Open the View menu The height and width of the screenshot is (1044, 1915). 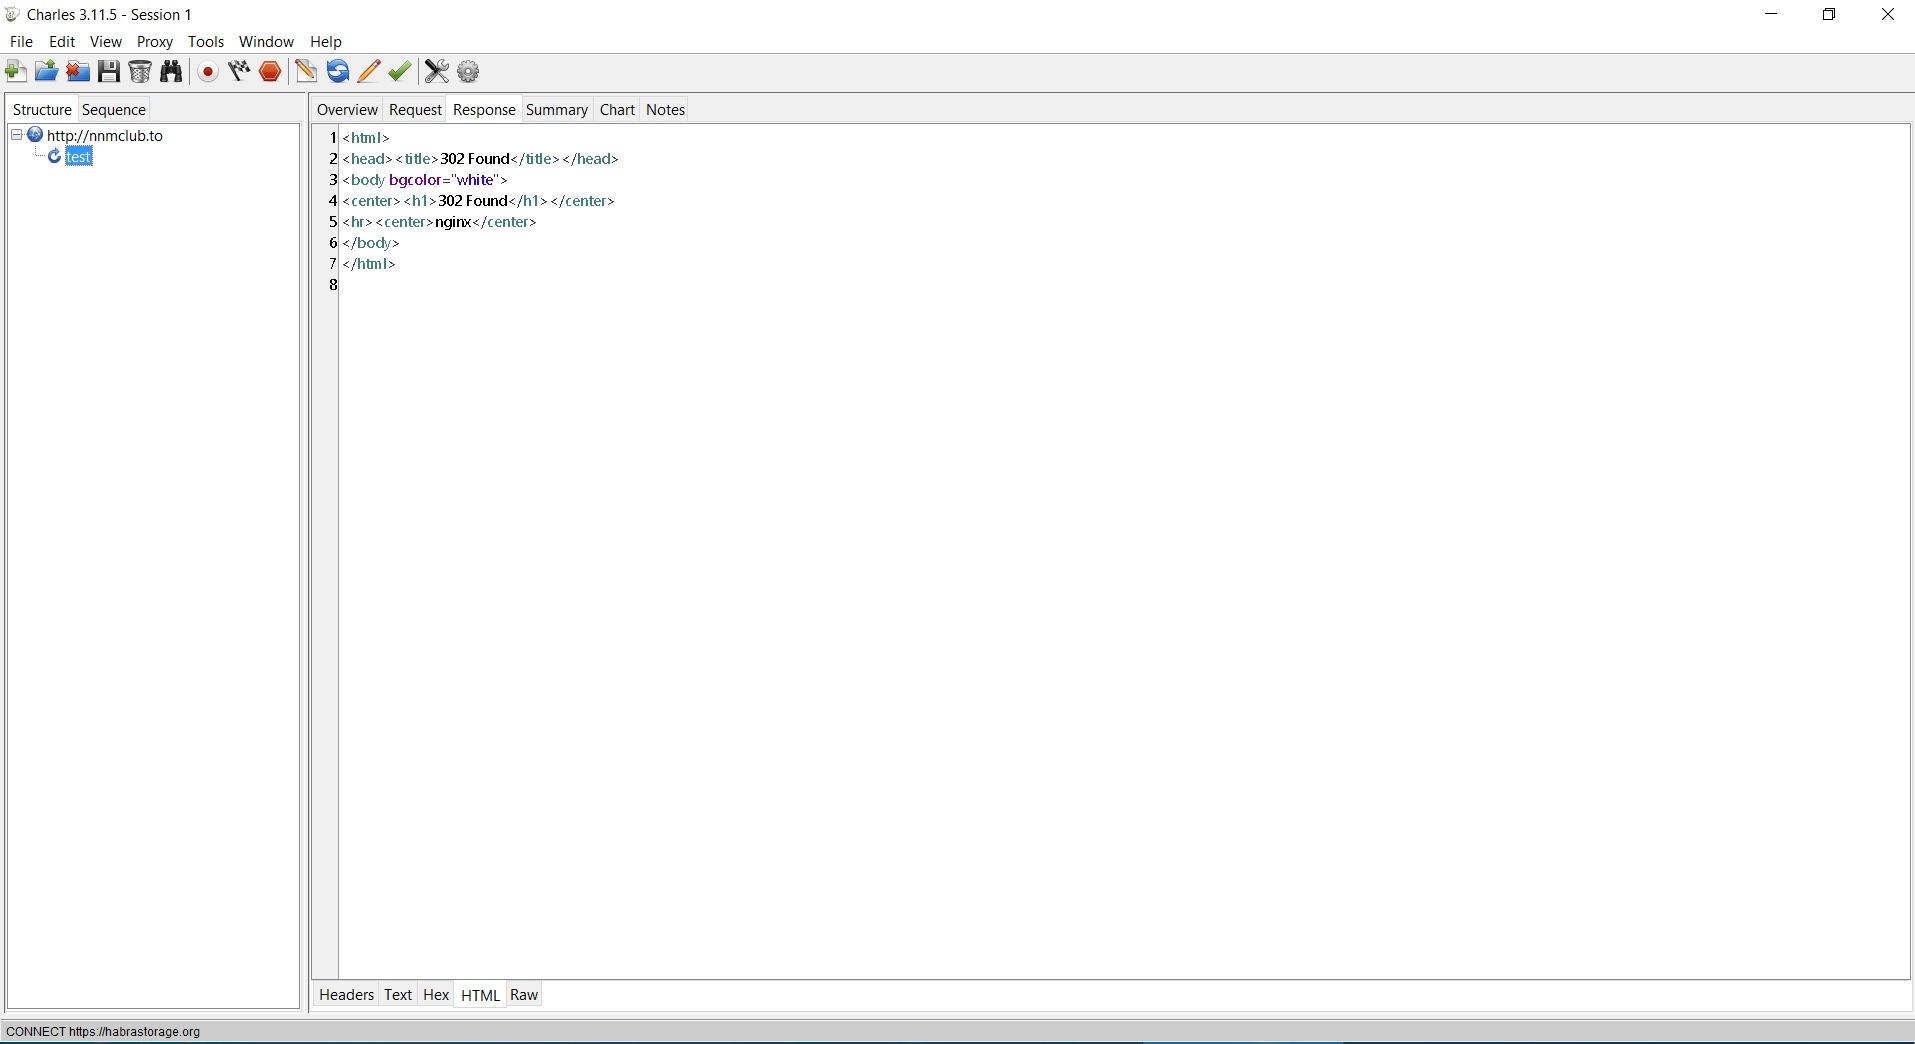point(106,42)
